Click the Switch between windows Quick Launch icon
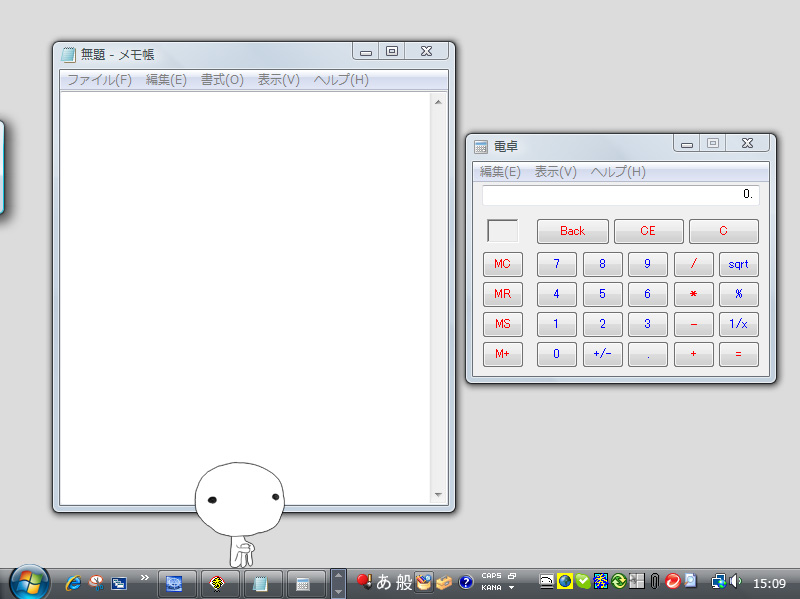 [119, 583]
